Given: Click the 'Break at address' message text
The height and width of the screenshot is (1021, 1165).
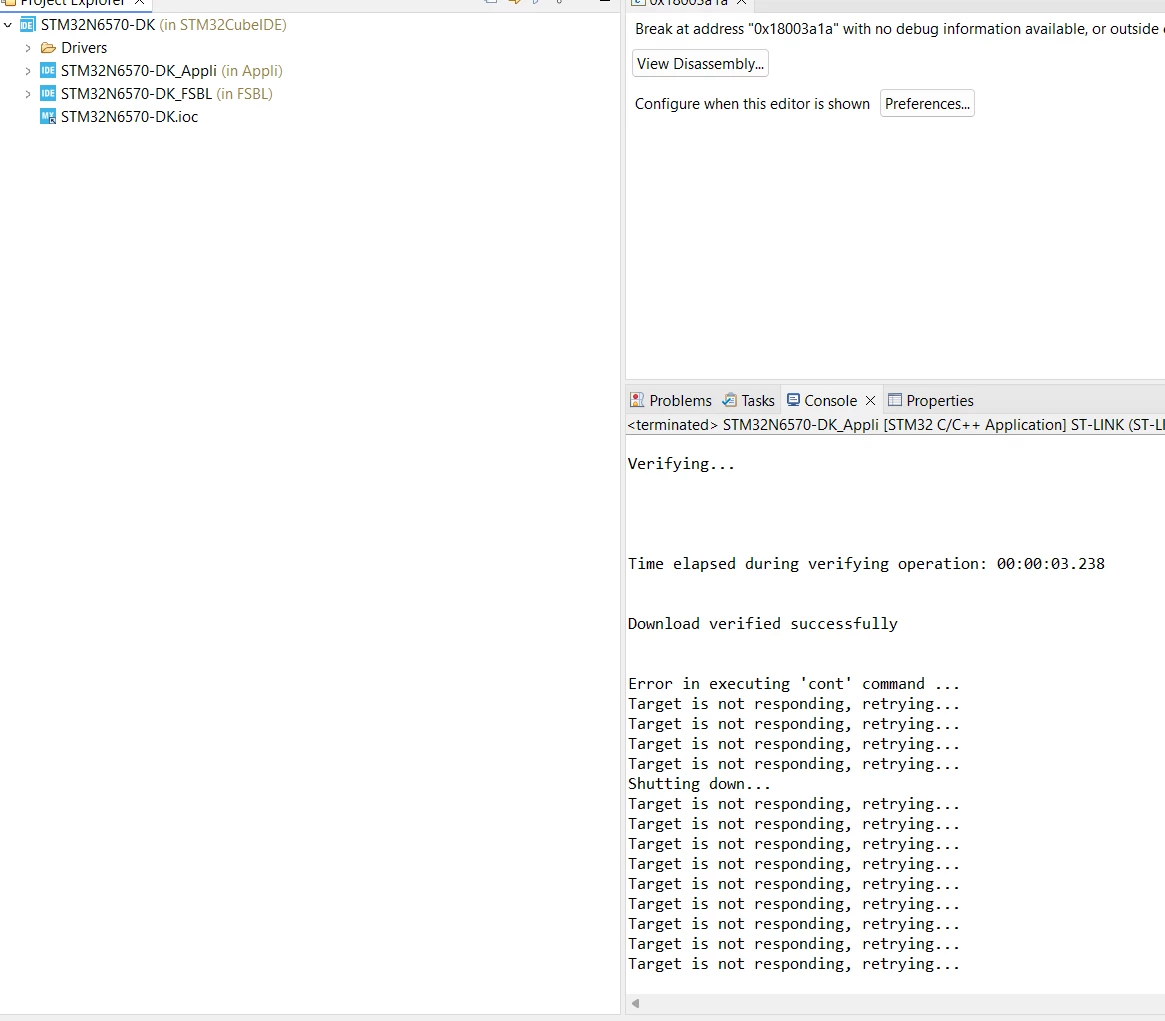Looking at the screenshot, I should (899, 29).
